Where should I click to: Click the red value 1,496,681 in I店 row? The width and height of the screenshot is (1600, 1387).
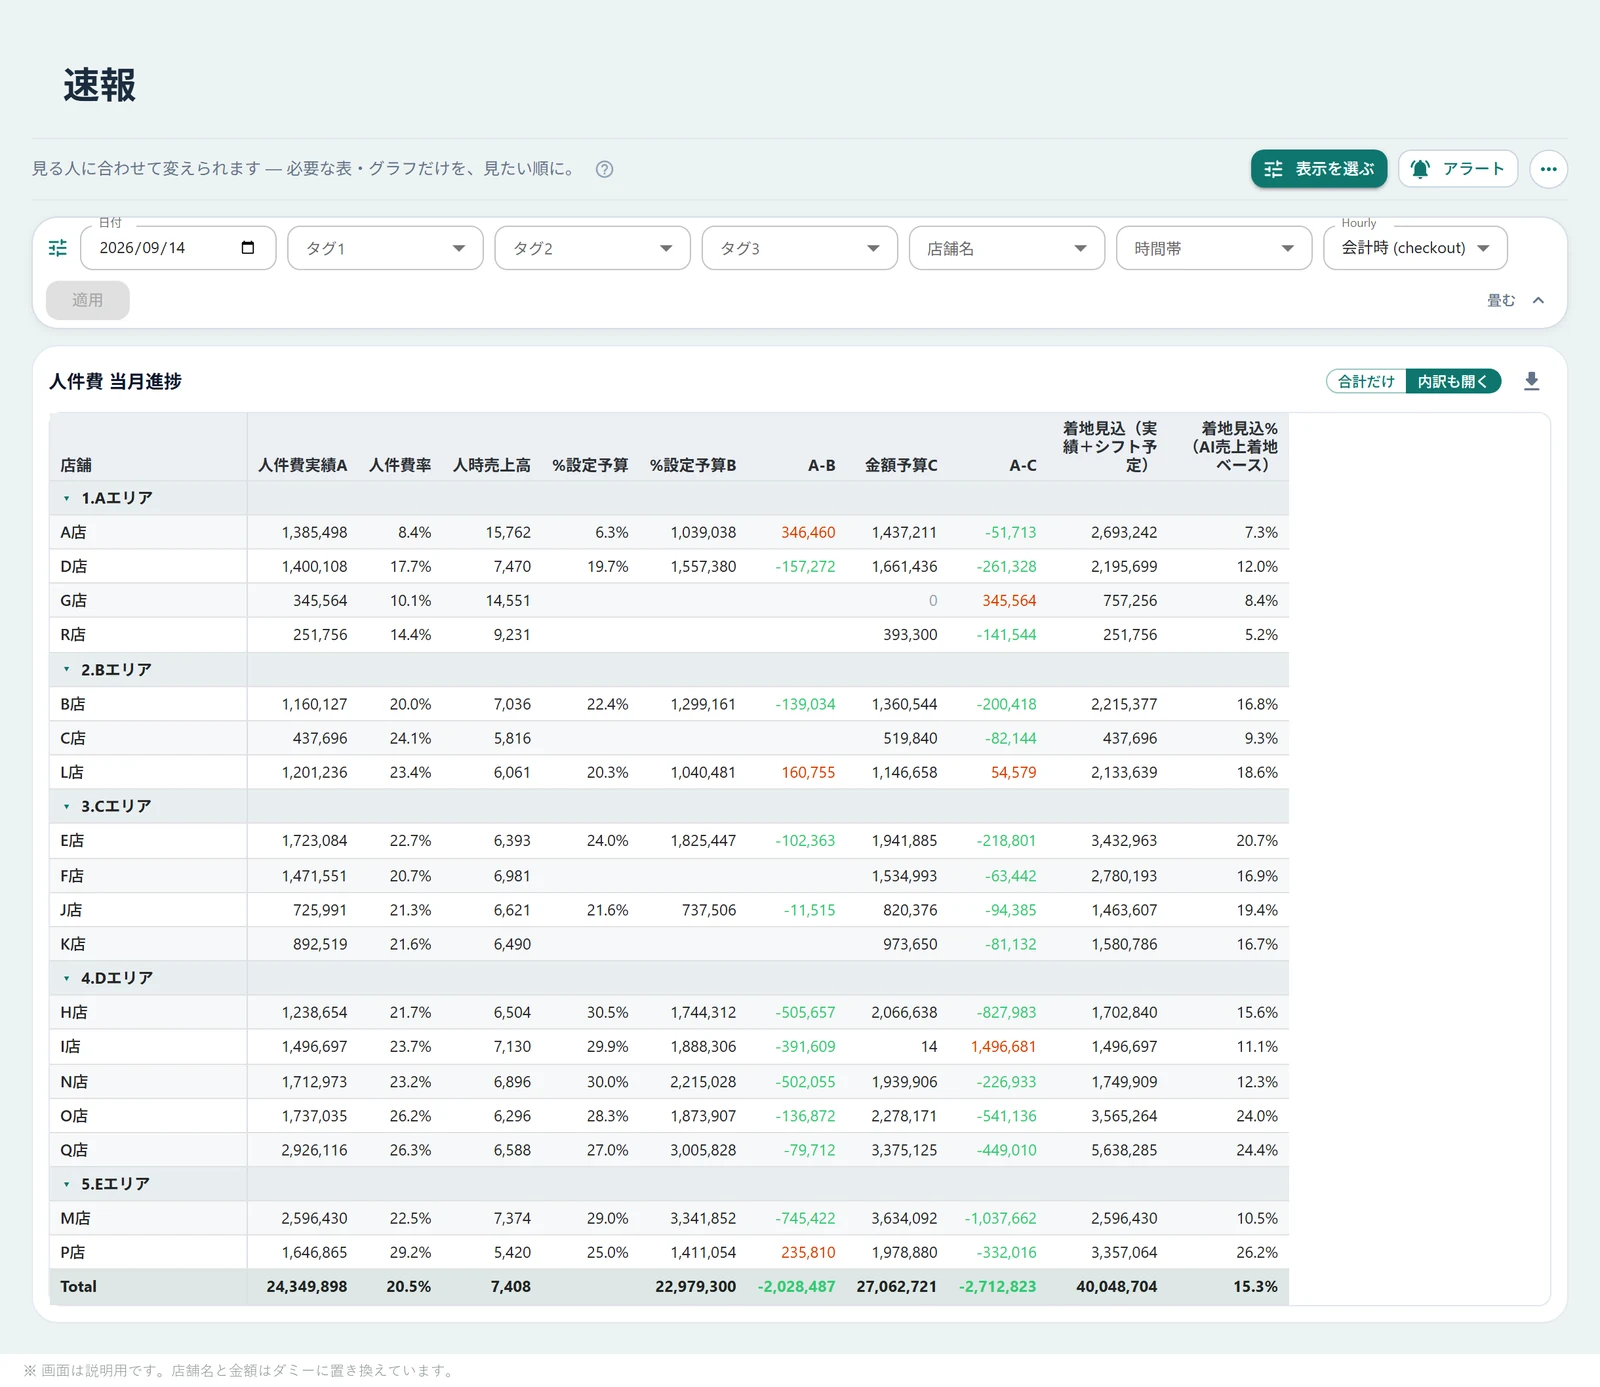coord(1003,1047)
